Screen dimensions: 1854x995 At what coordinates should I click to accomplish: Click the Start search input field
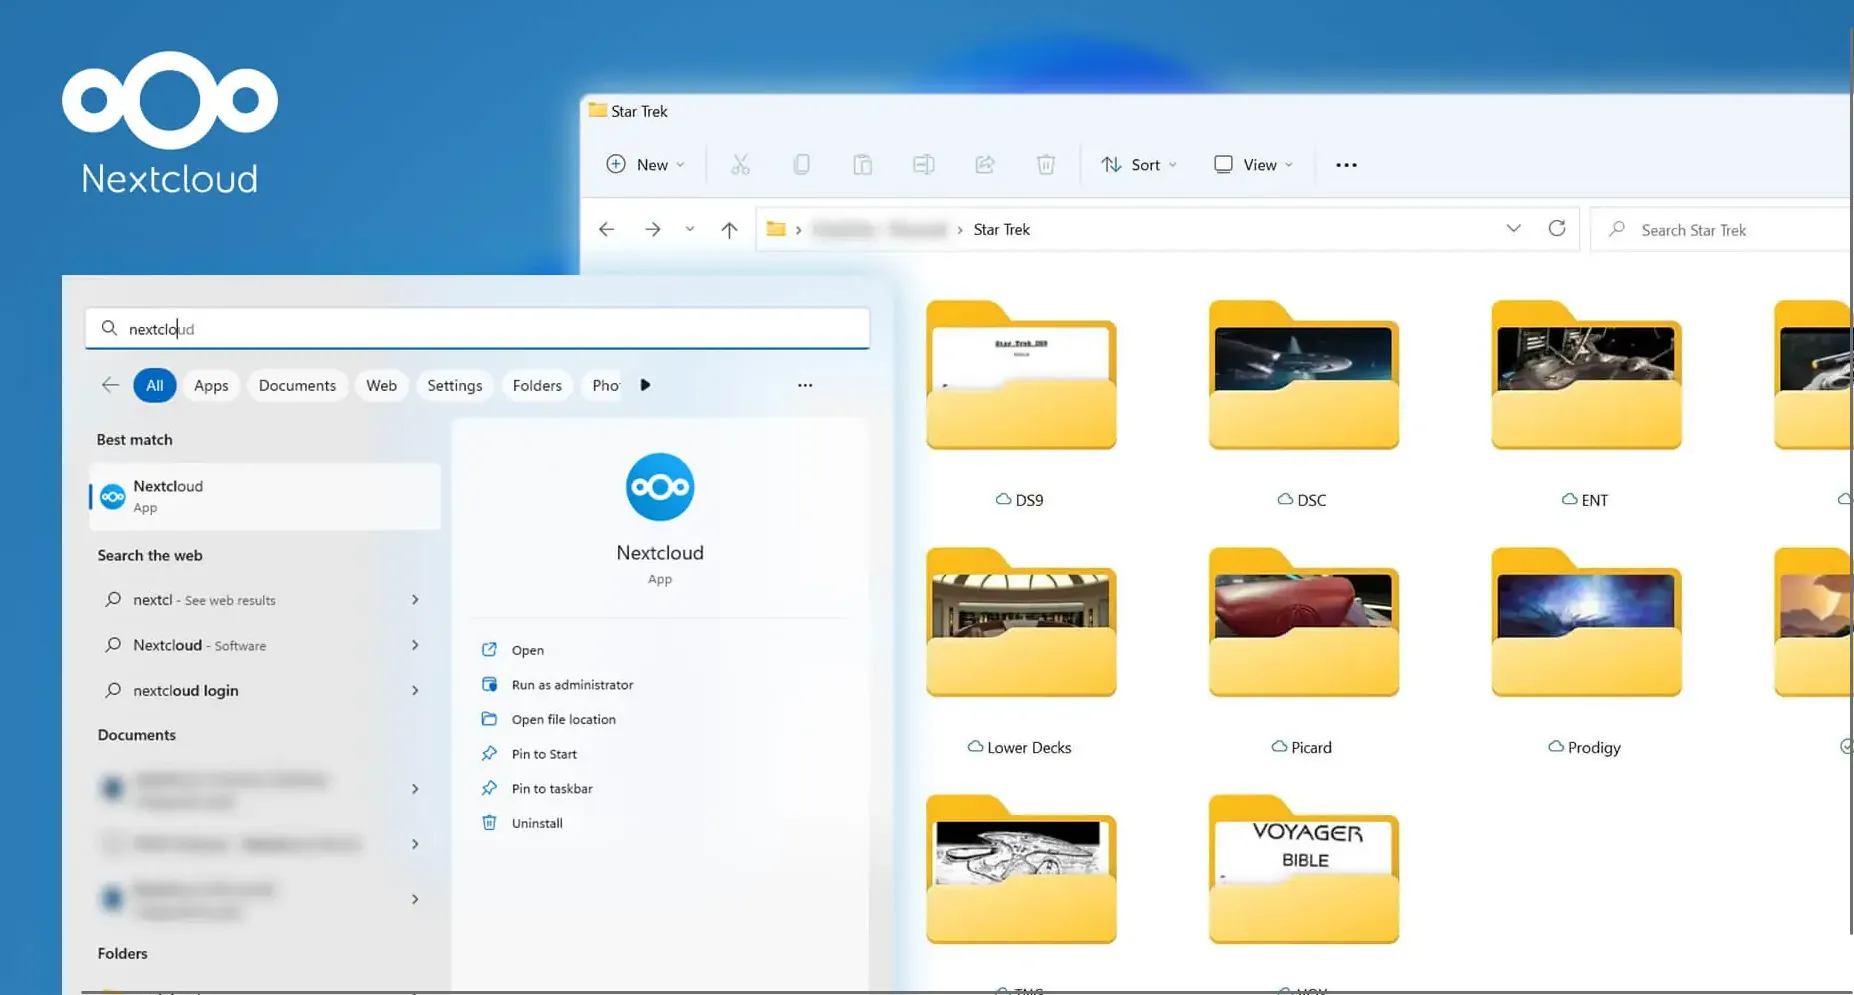477,328
